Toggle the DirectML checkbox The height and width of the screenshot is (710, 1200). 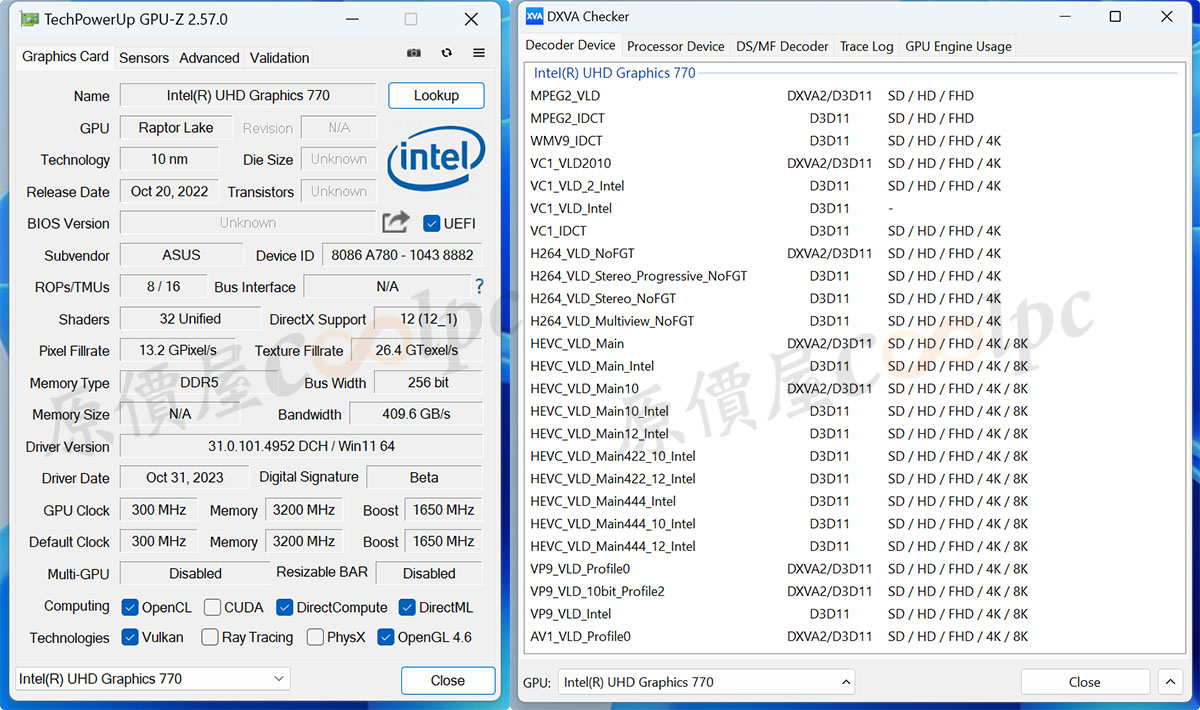coord(407,607)
